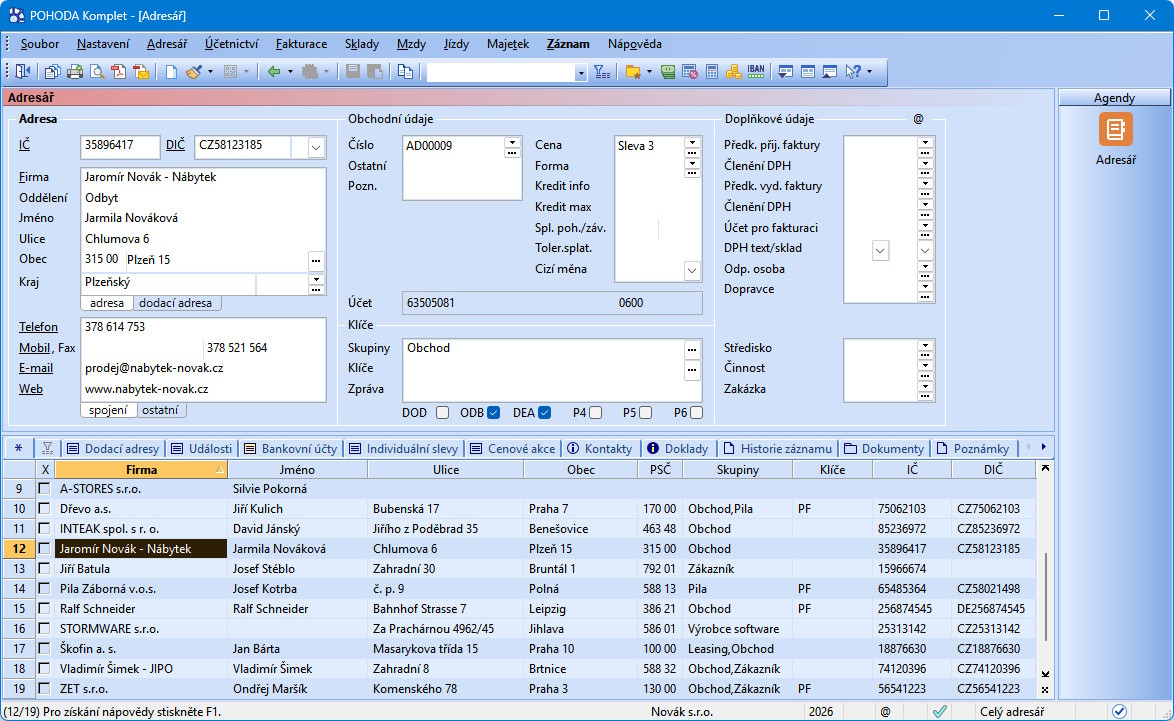Click the new record blank page icon

[171, 71]
